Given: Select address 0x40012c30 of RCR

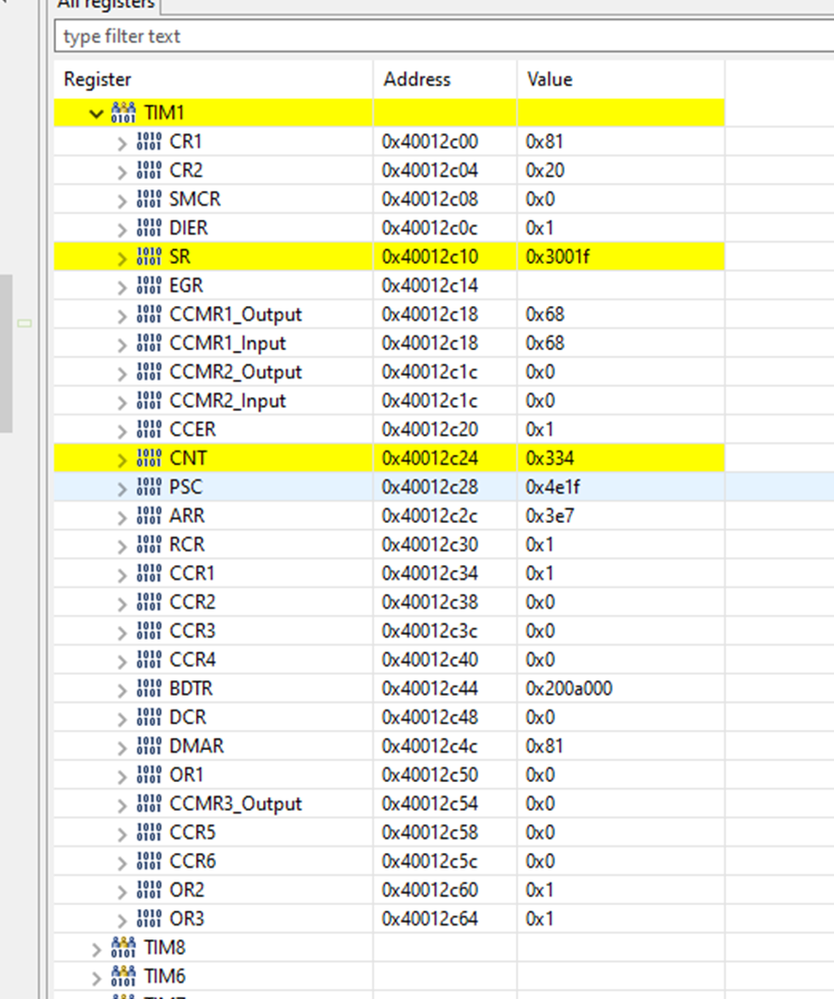Looking at the screenshot, I should click(x=430, y=545).
